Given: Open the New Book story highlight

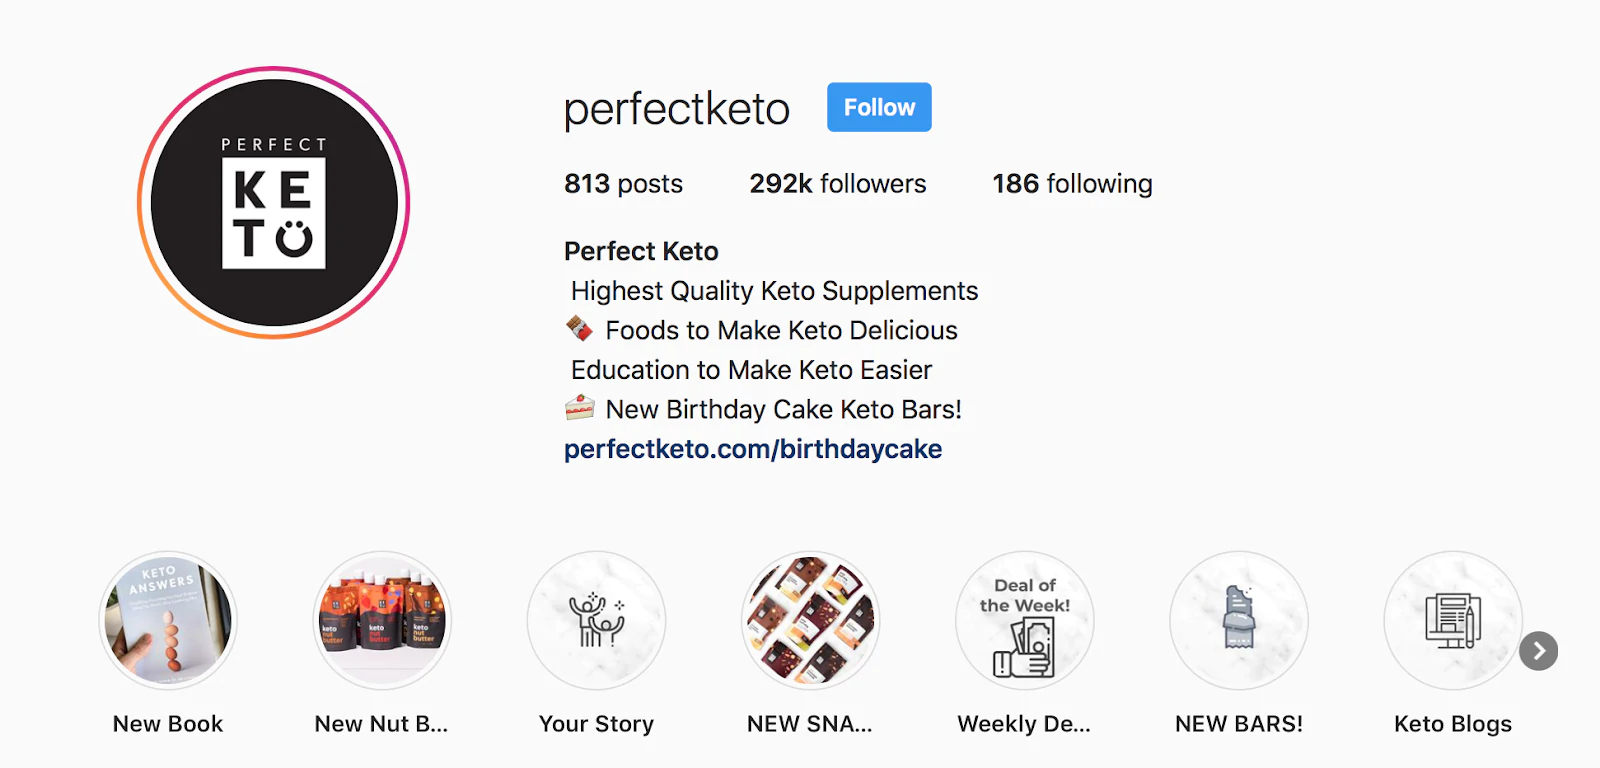Looking at the screenshot, I should [168, 620].
